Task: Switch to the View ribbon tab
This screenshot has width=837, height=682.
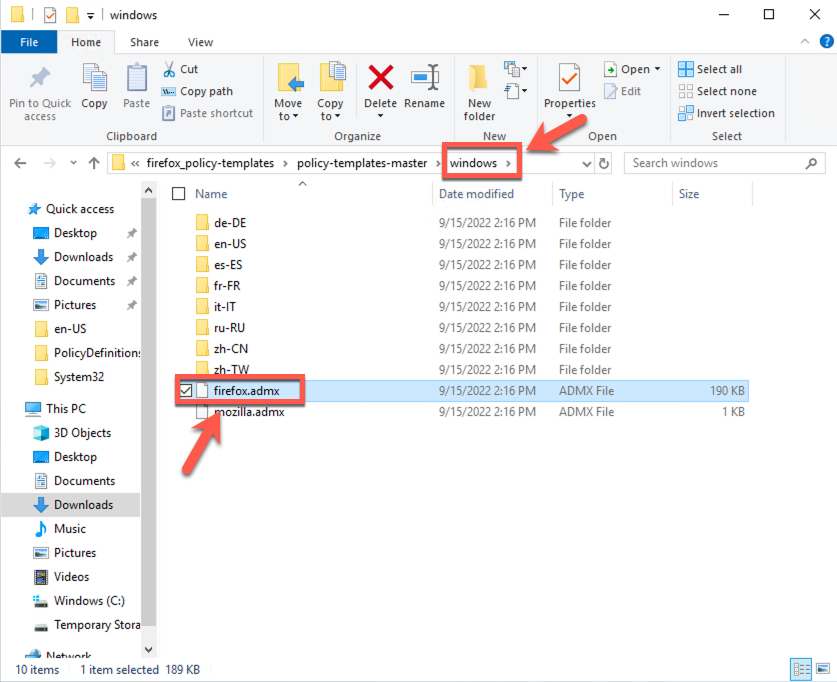Action: 200,42
